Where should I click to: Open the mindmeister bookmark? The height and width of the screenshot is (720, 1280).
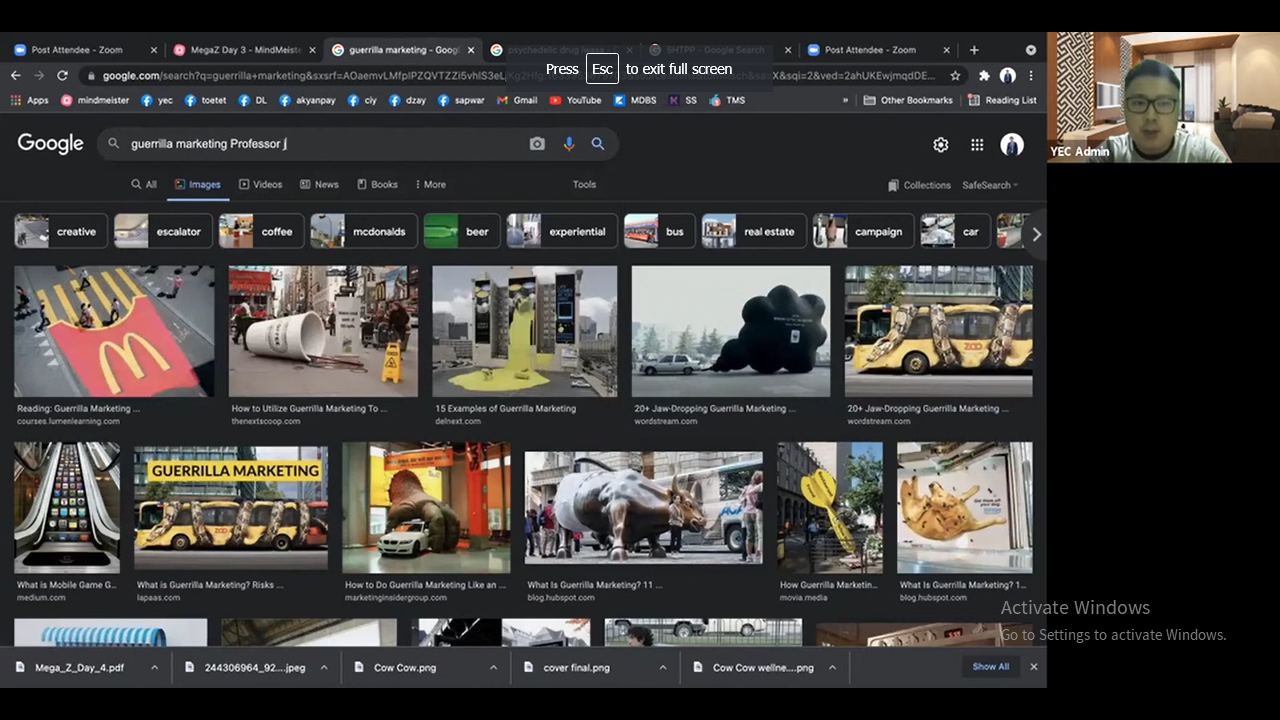(x=95, y=100)
